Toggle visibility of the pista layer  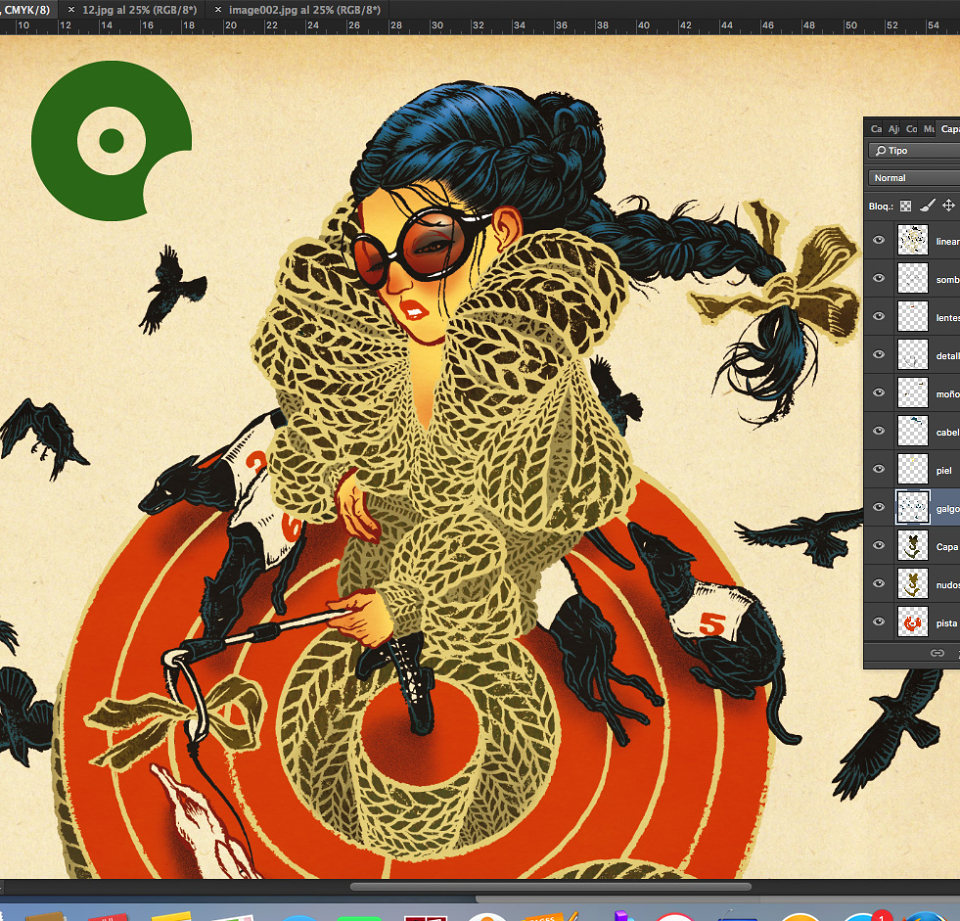(879, 622)
